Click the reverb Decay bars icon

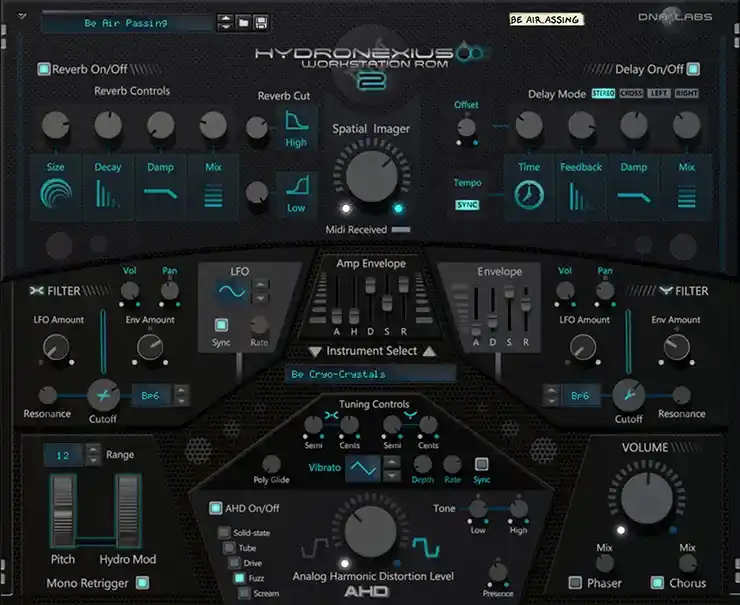pos(108,194)
